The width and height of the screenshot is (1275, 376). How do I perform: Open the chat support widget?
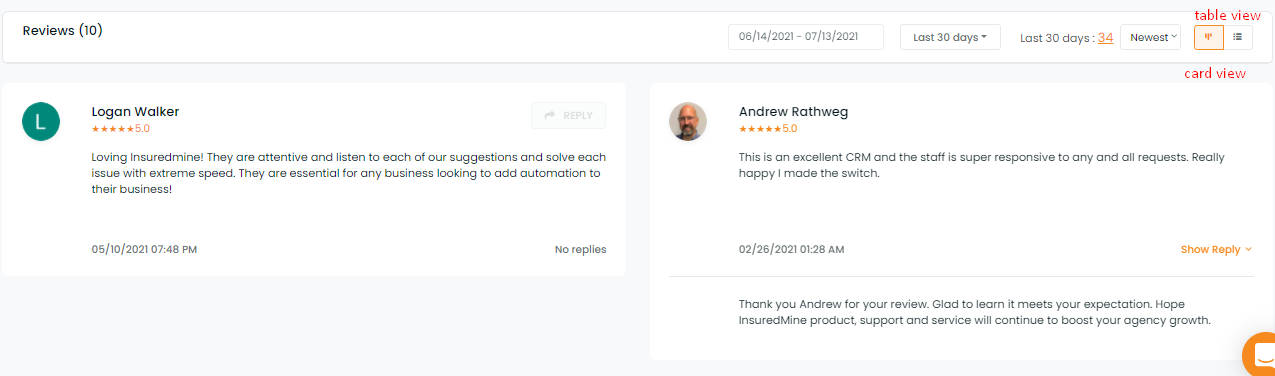point(1260,356)
